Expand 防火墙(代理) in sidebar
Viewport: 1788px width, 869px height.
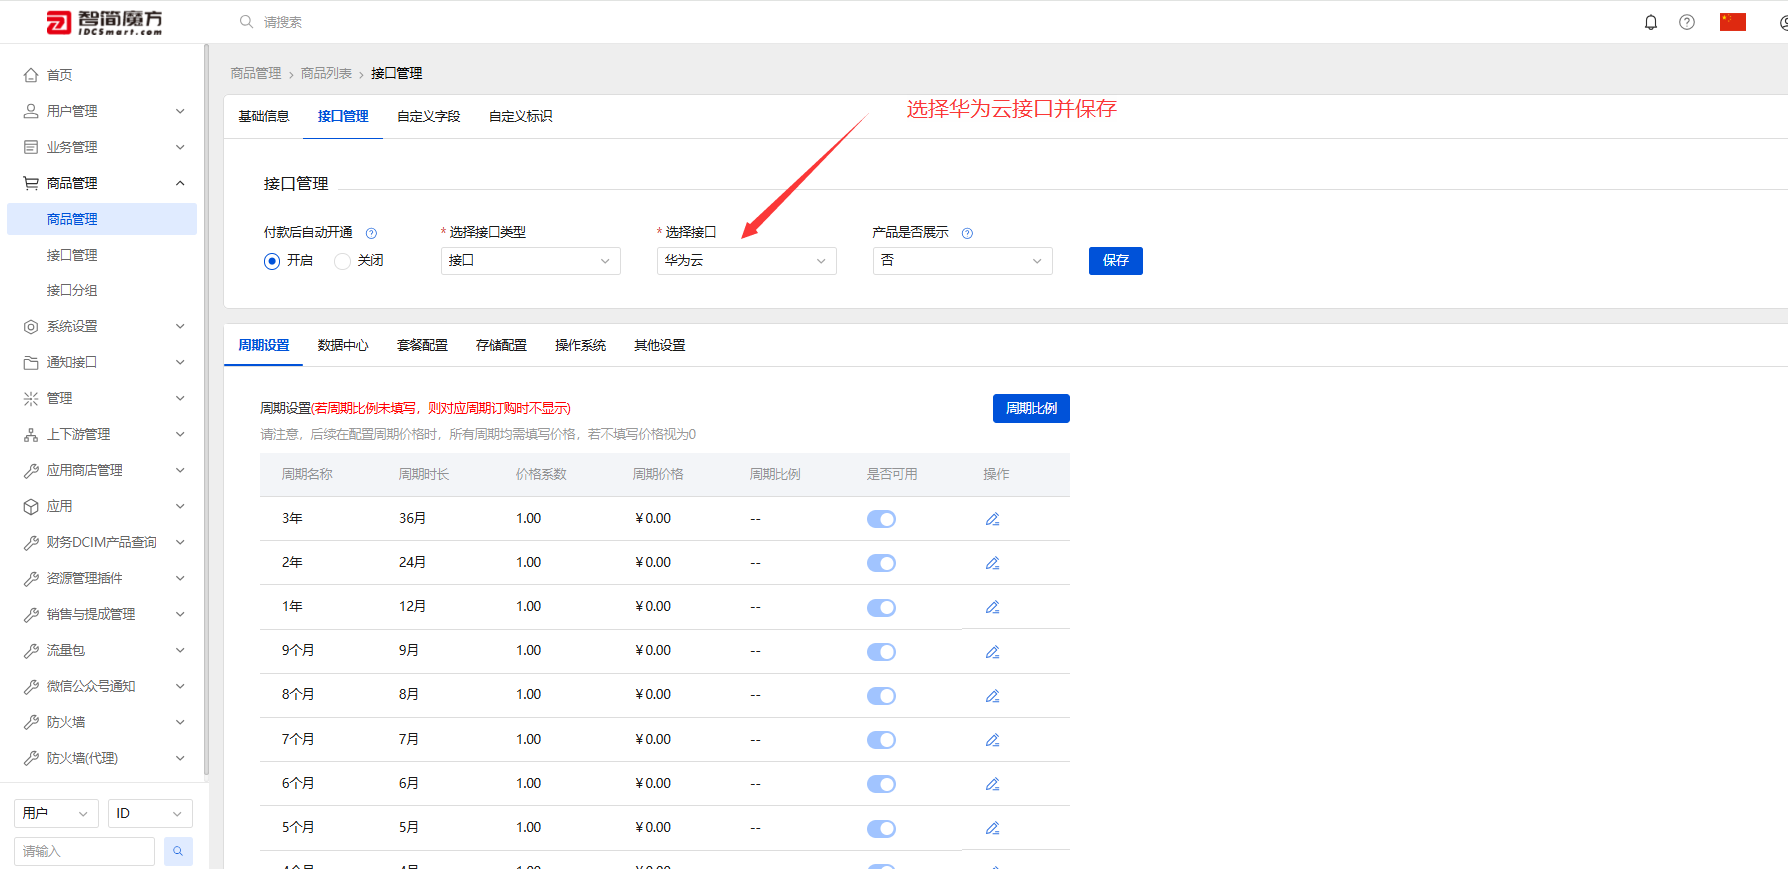103,758
